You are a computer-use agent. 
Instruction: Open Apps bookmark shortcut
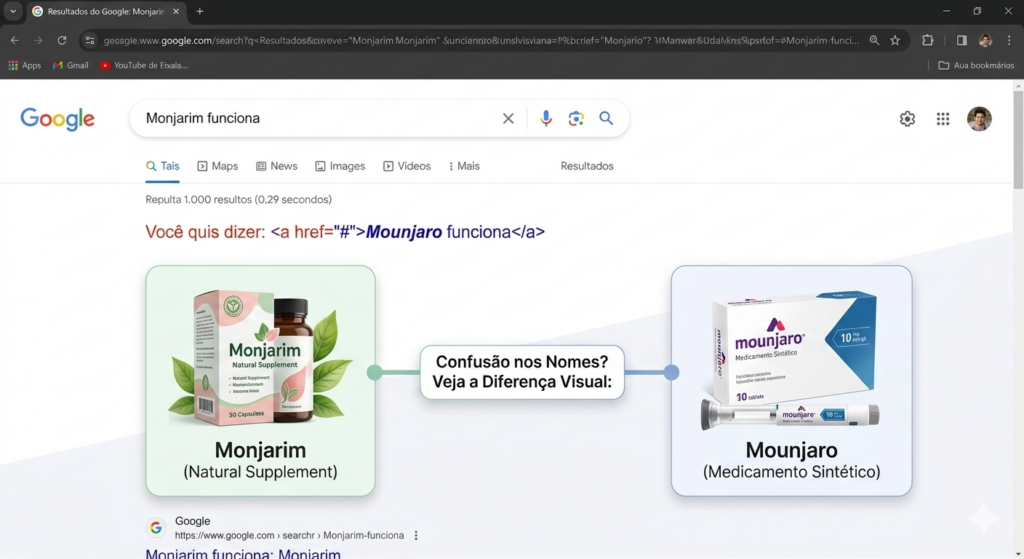tap(24, 65)
